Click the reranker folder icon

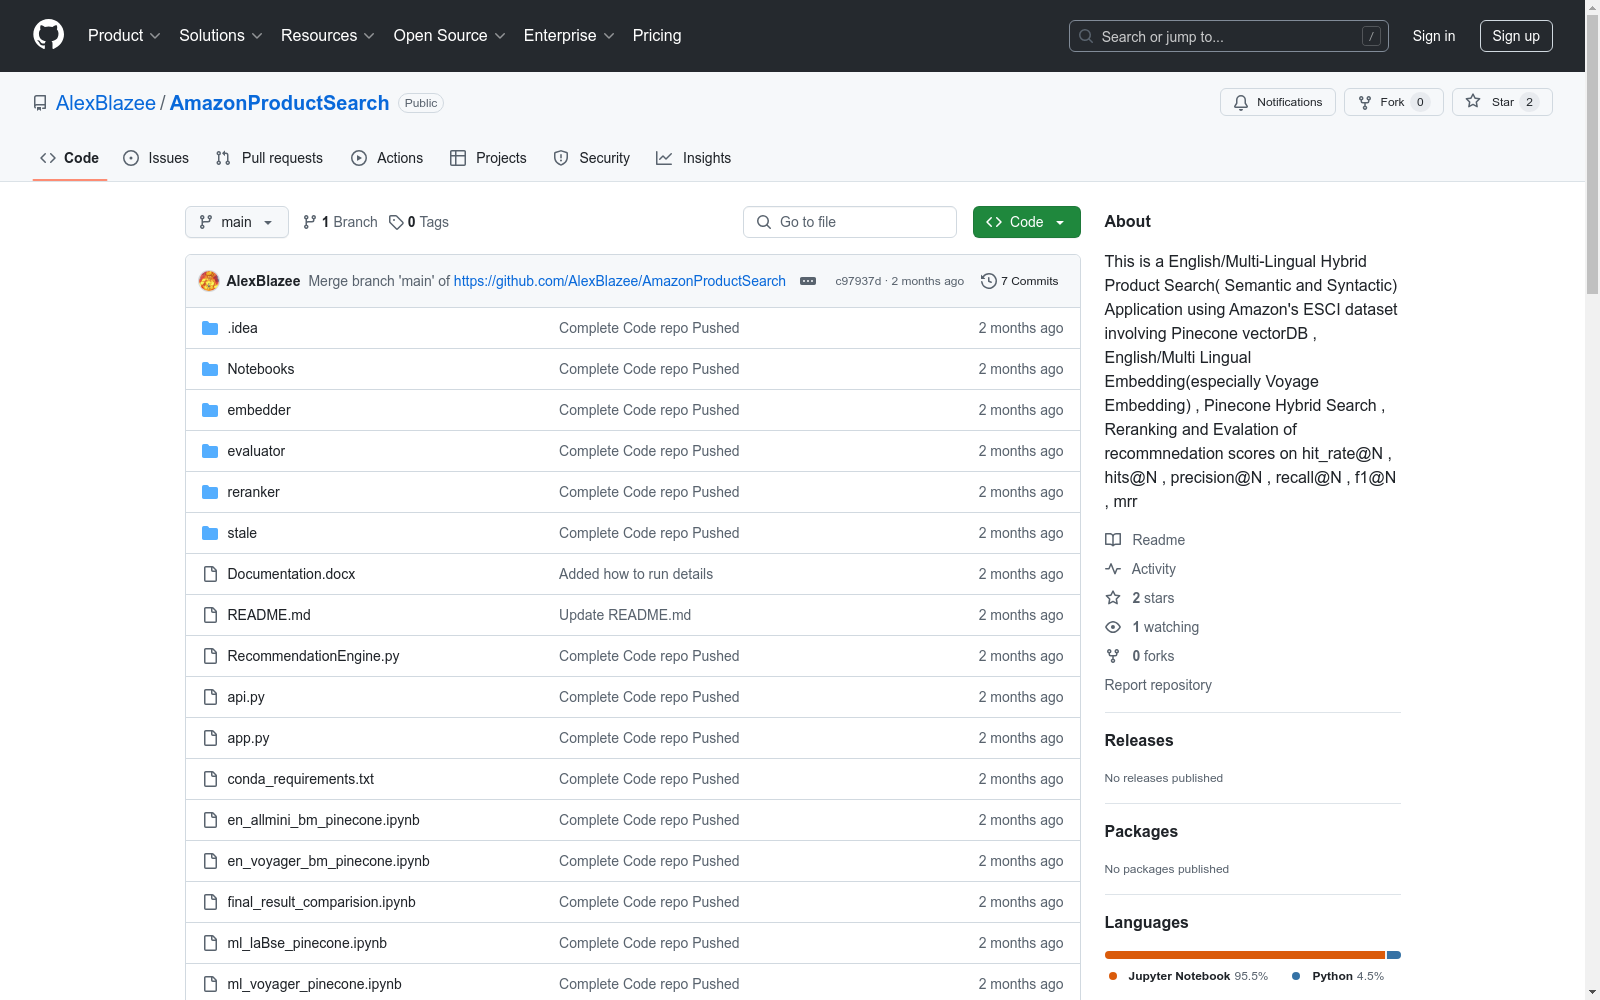click(x=210, y=492)
